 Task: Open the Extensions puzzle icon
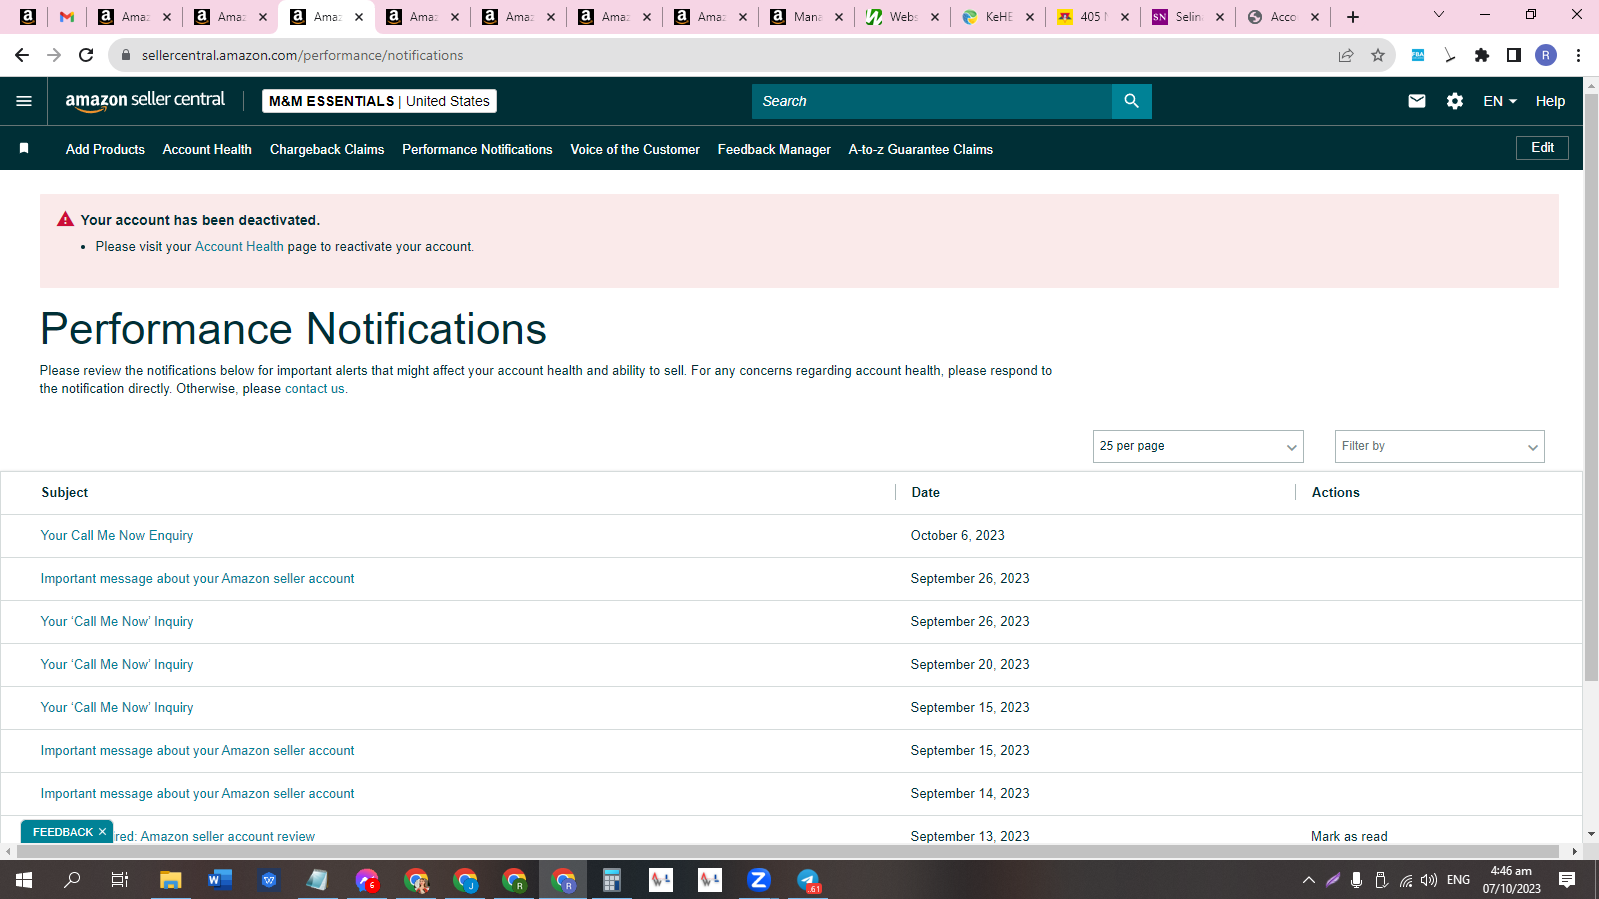click(1482, 55)
